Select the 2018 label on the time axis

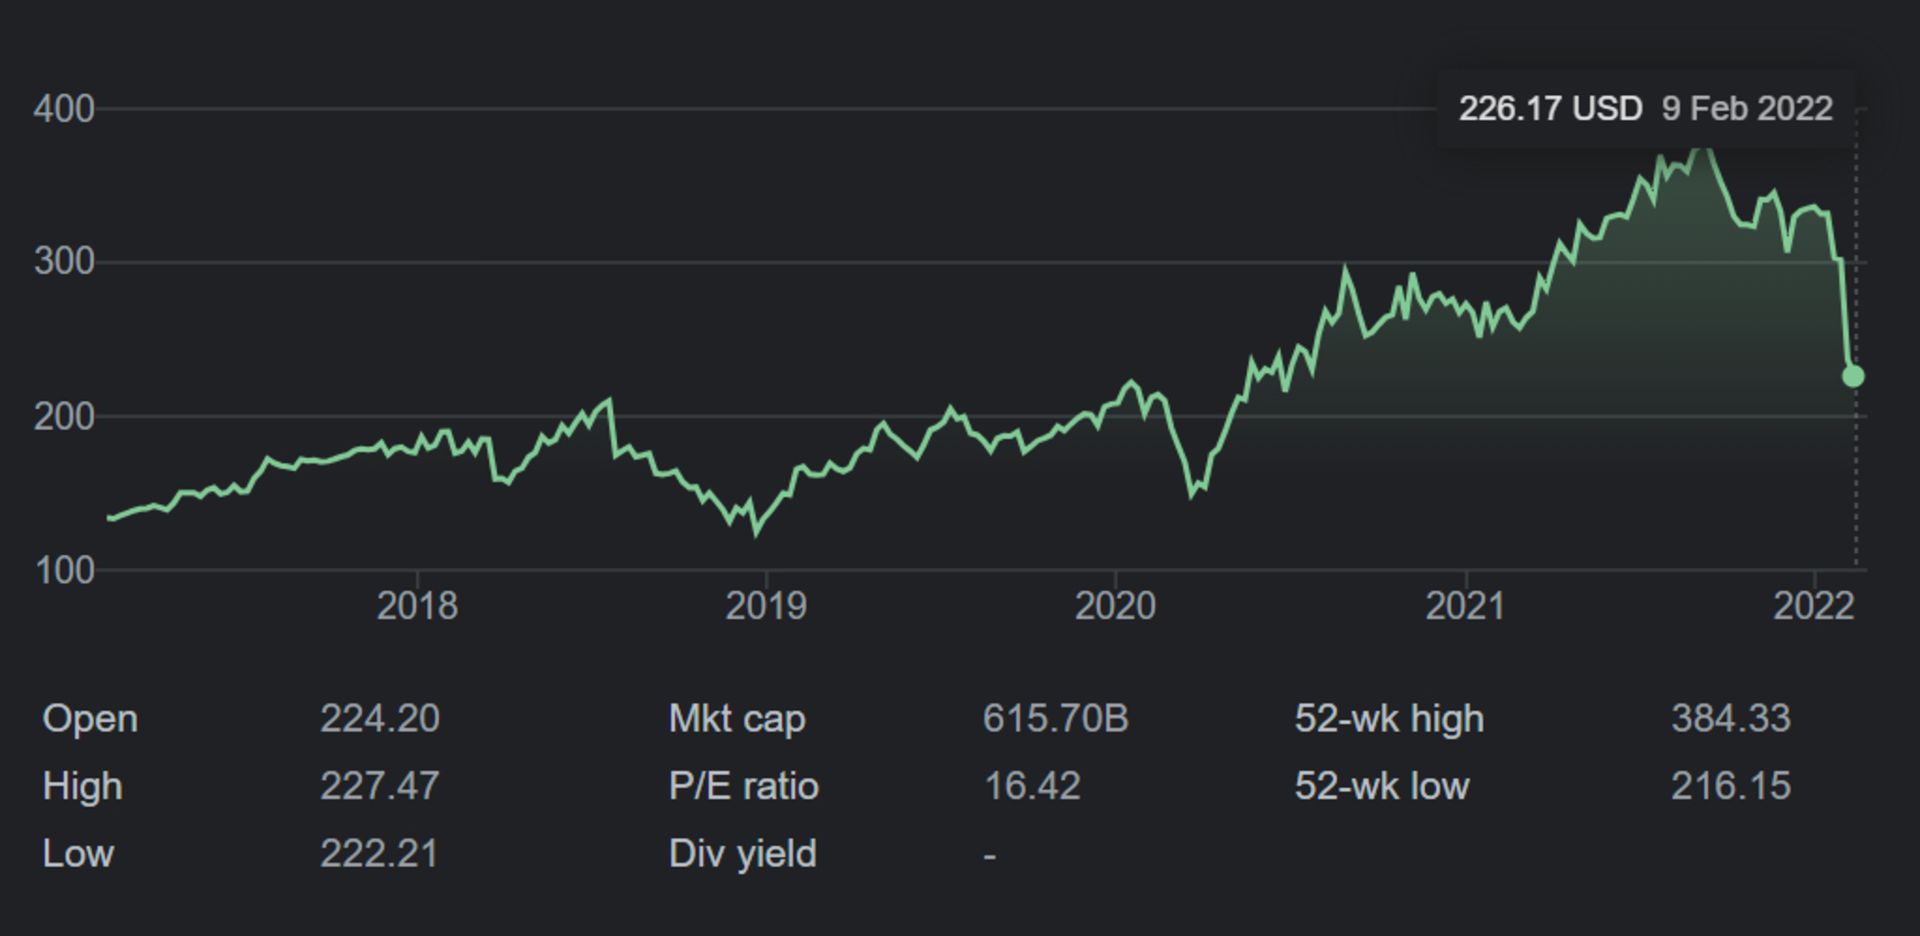click(417, 606)
